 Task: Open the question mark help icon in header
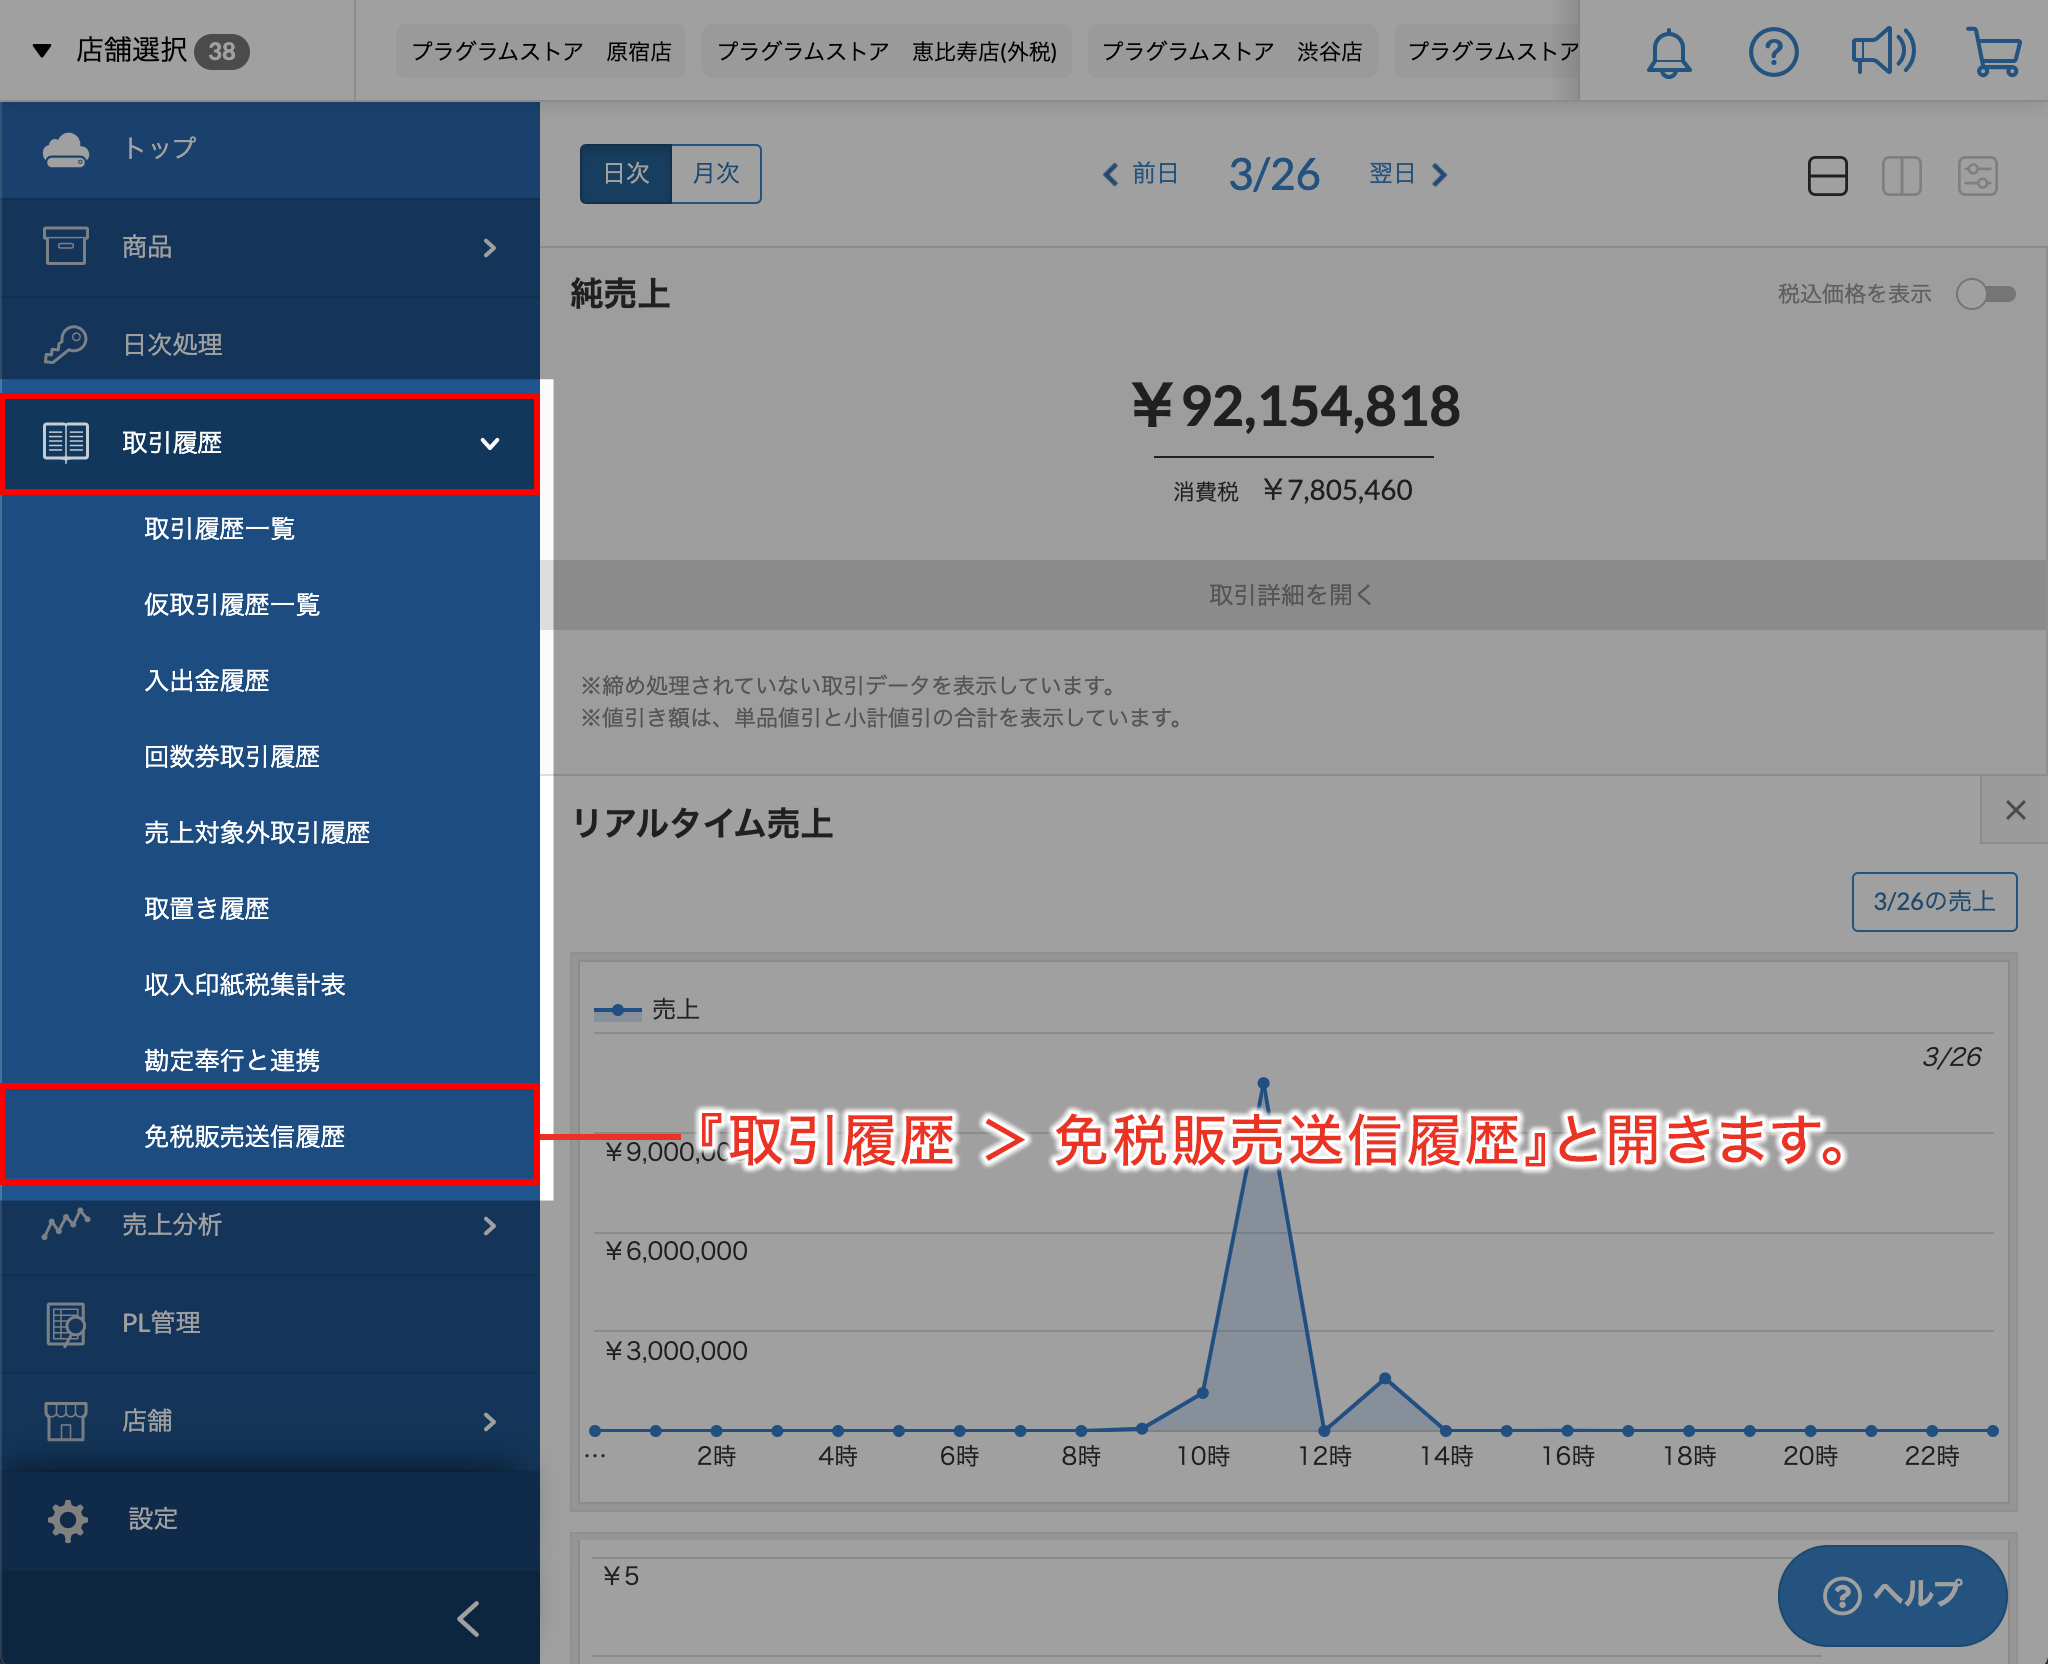(x=1773, y=52)
